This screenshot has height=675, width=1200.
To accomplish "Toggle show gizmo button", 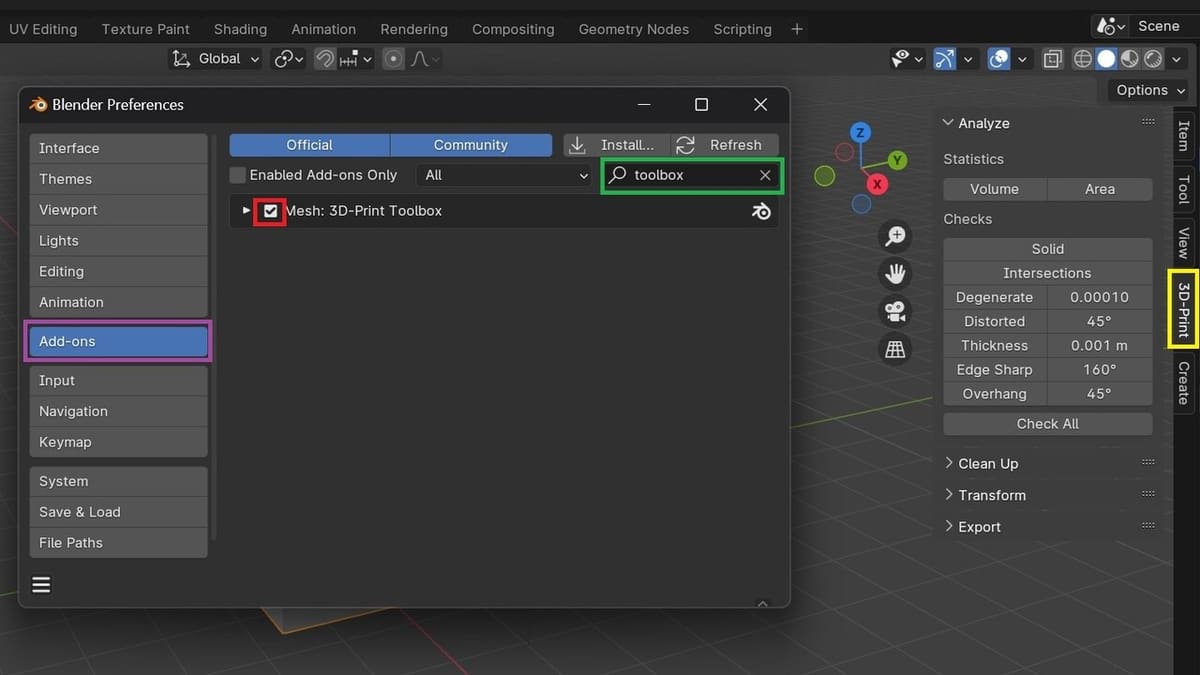I will click(945, 59).
